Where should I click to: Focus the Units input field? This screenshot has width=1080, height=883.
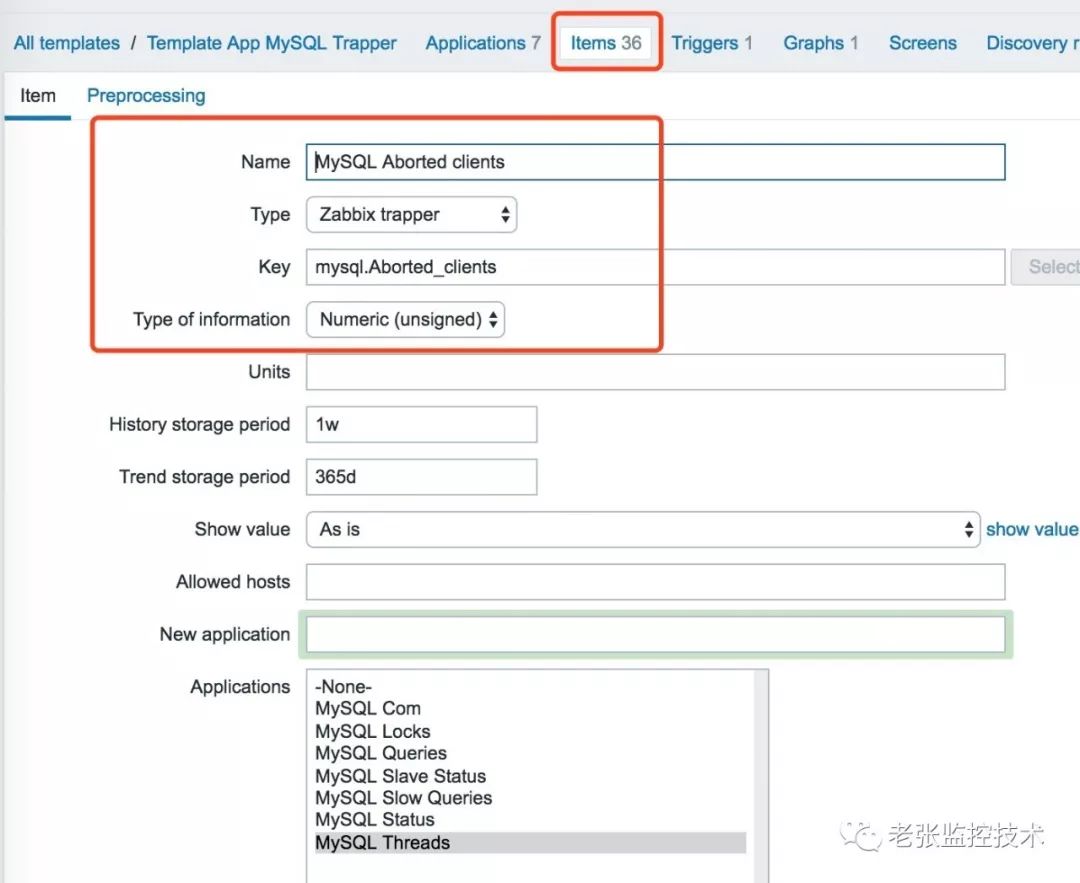tap(655, 372)
